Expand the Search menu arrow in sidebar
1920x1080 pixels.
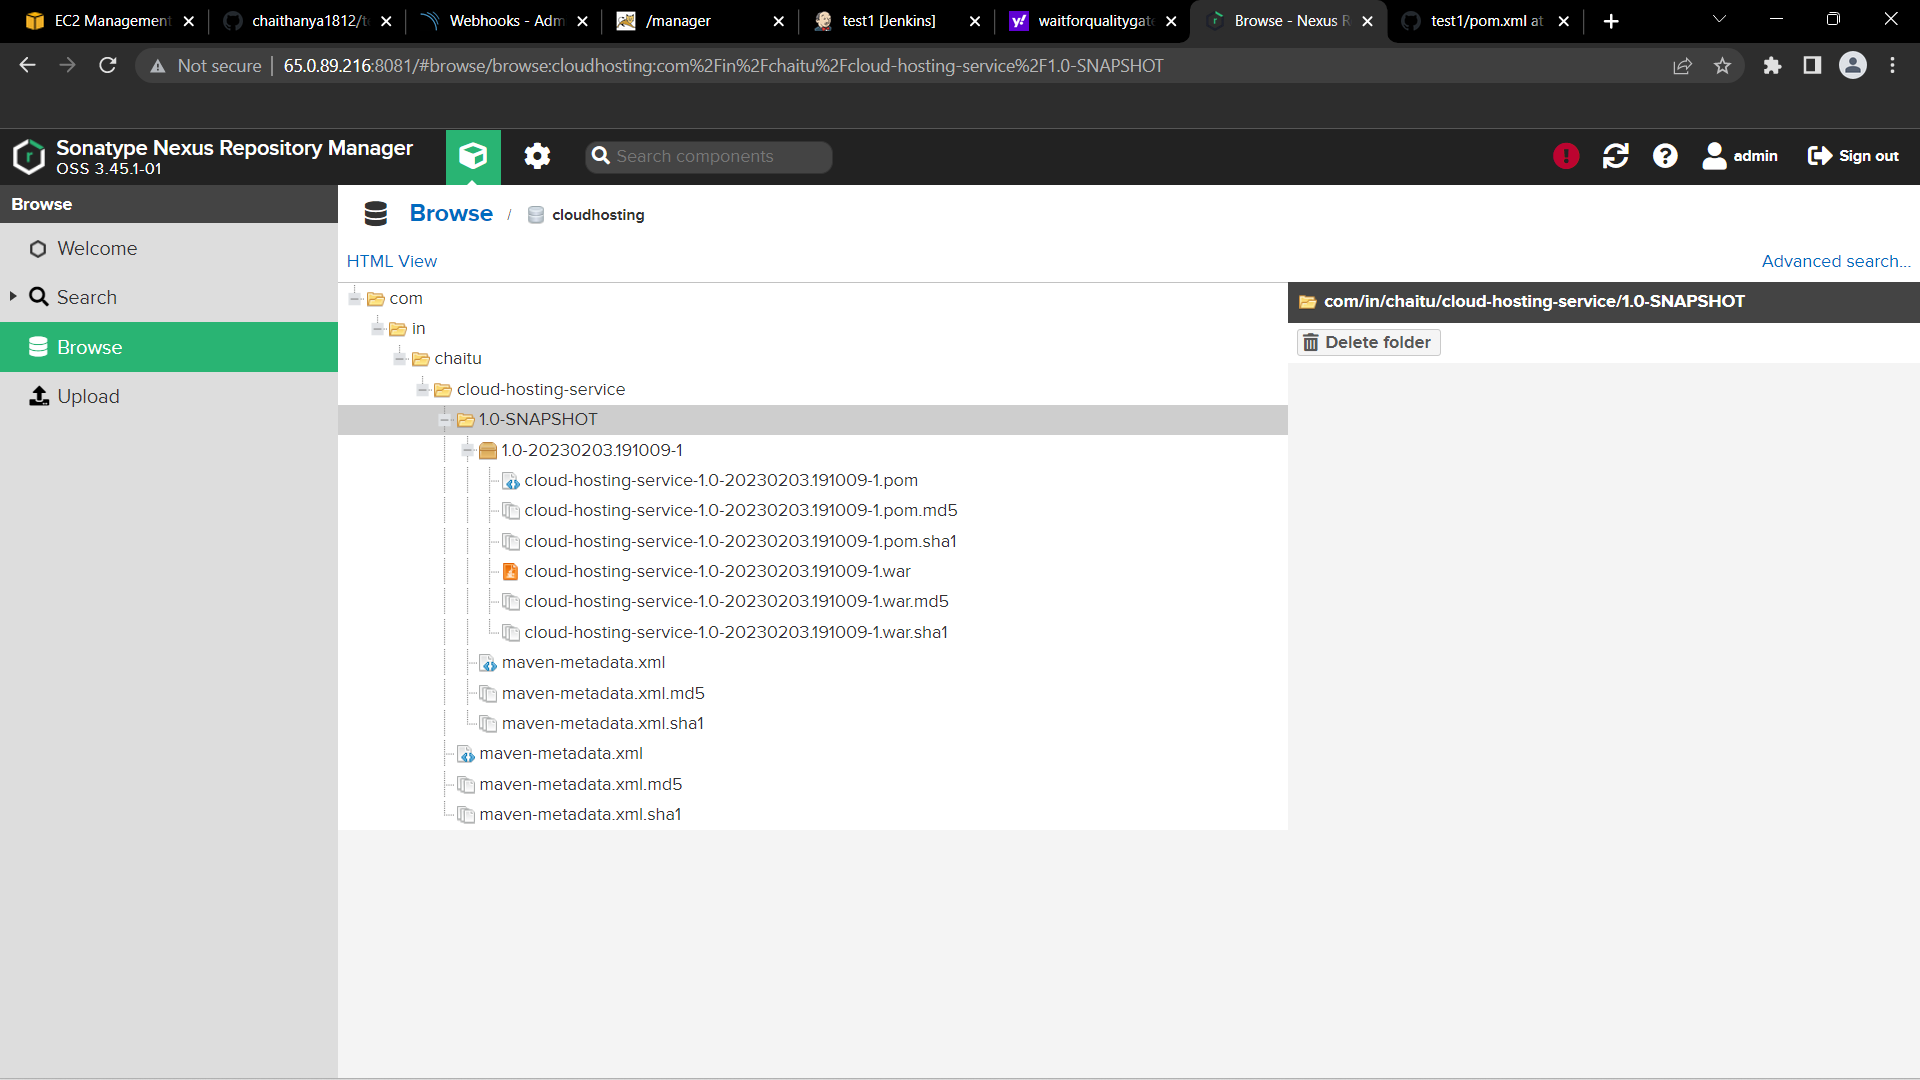tap(13, 297)
